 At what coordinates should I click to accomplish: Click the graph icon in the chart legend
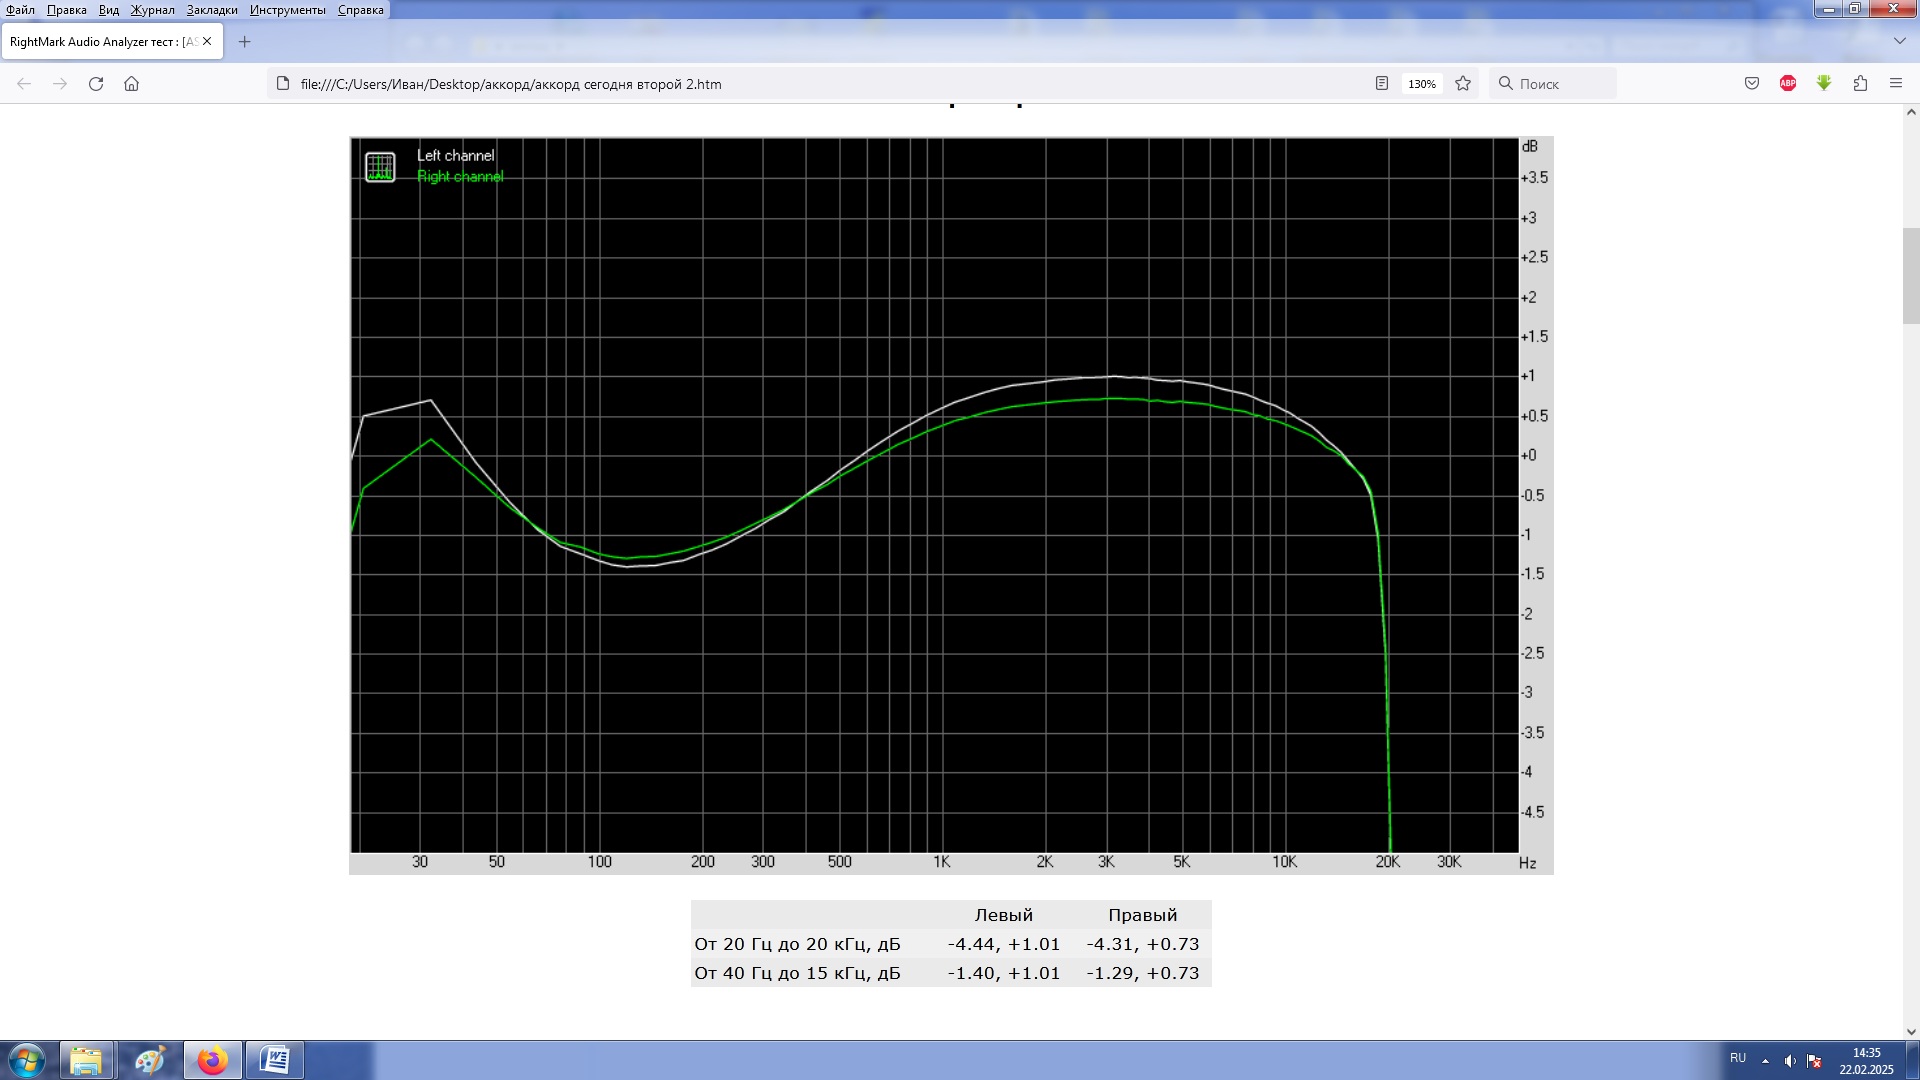[380, 166]
